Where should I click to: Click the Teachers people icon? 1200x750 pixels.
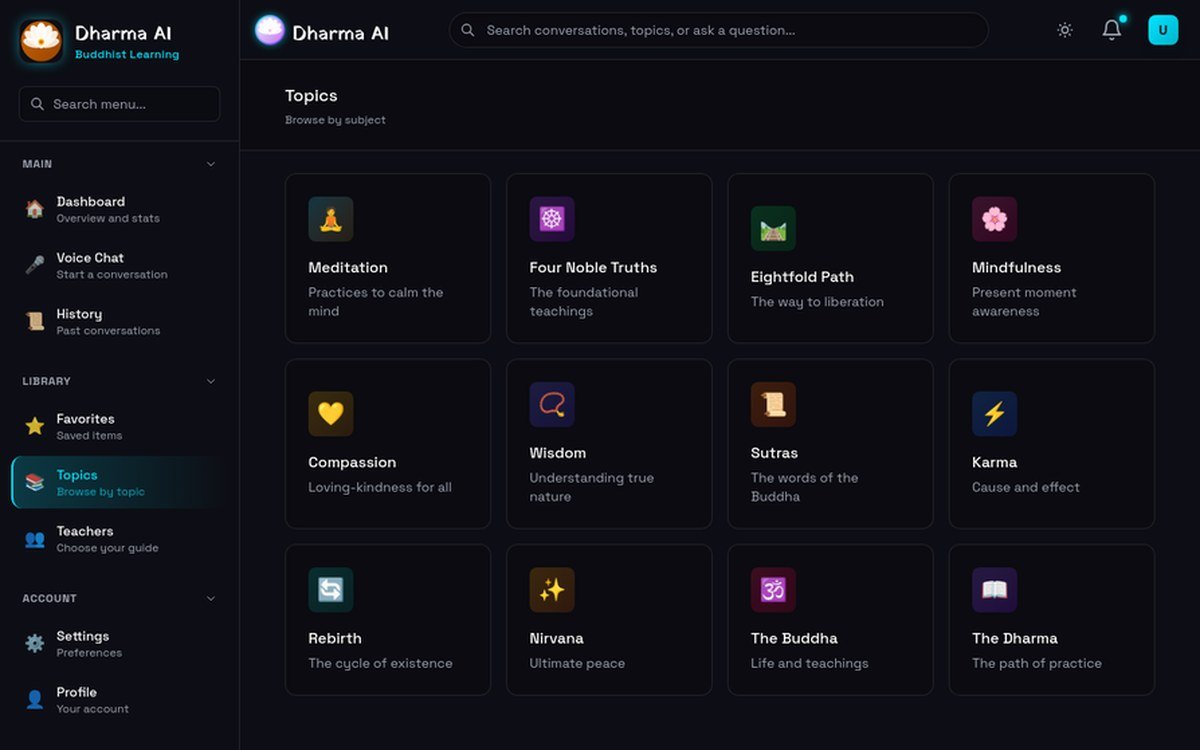35,539
